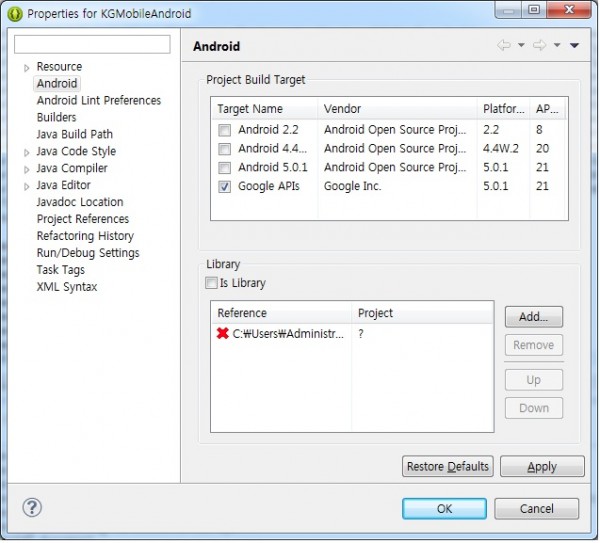Open the view menu dropdown triangle

574,45
